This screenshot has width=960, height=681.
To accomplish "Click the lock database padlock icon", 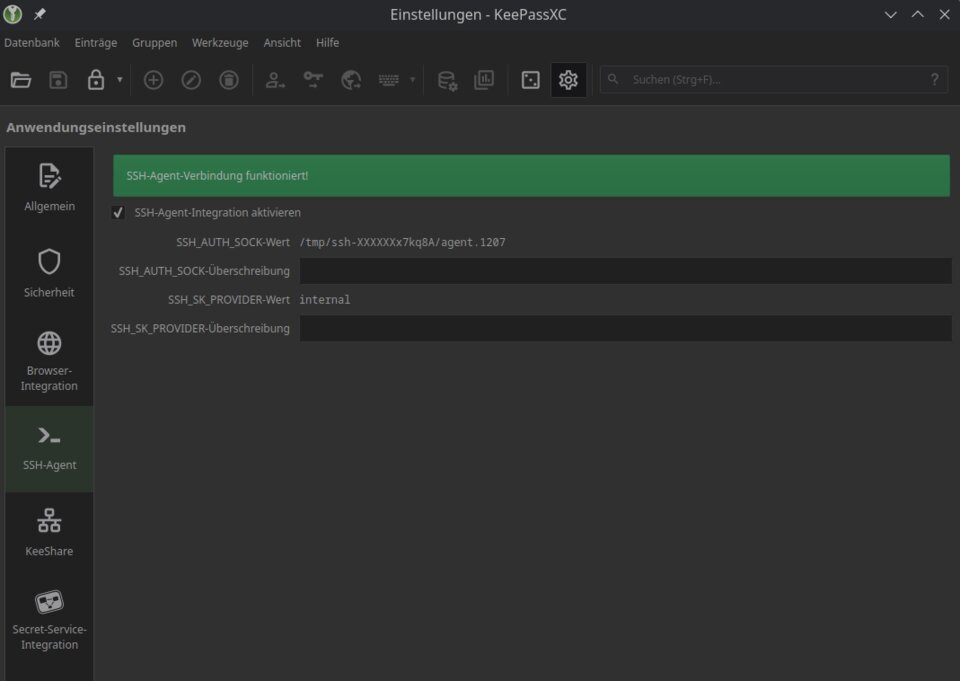I will (x=96, y=80).
